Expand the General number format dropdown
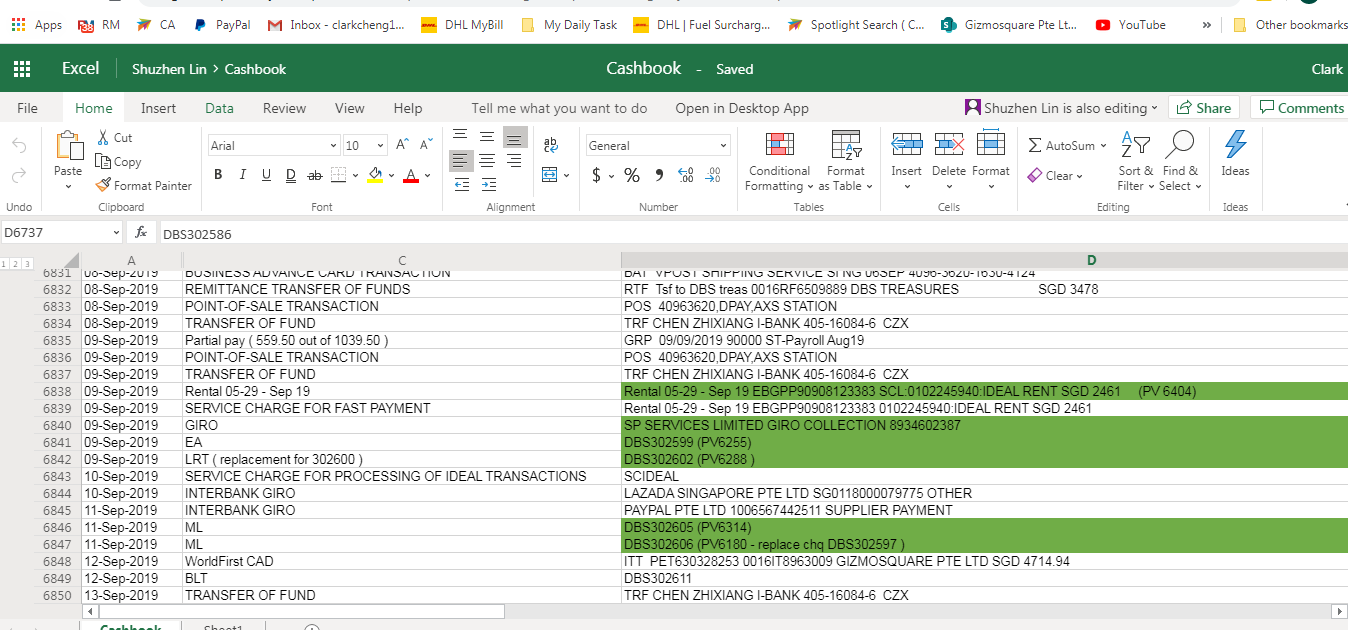 [723, 146]
